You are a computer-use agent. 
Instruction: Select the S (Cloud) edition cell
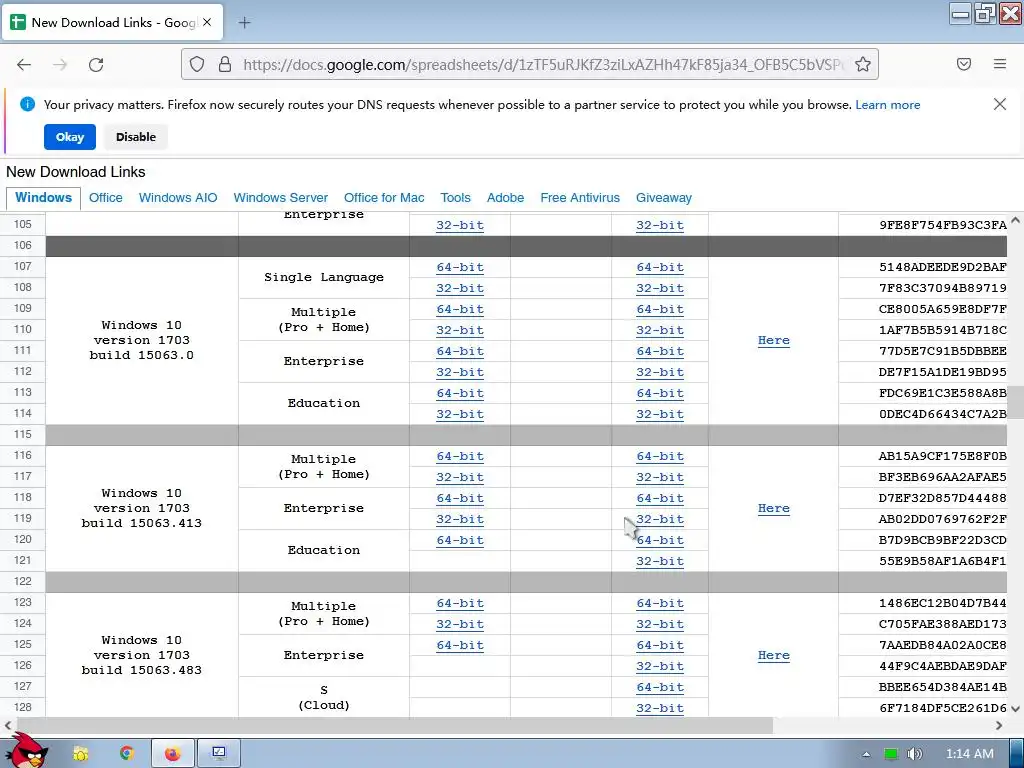click(324, 697)
